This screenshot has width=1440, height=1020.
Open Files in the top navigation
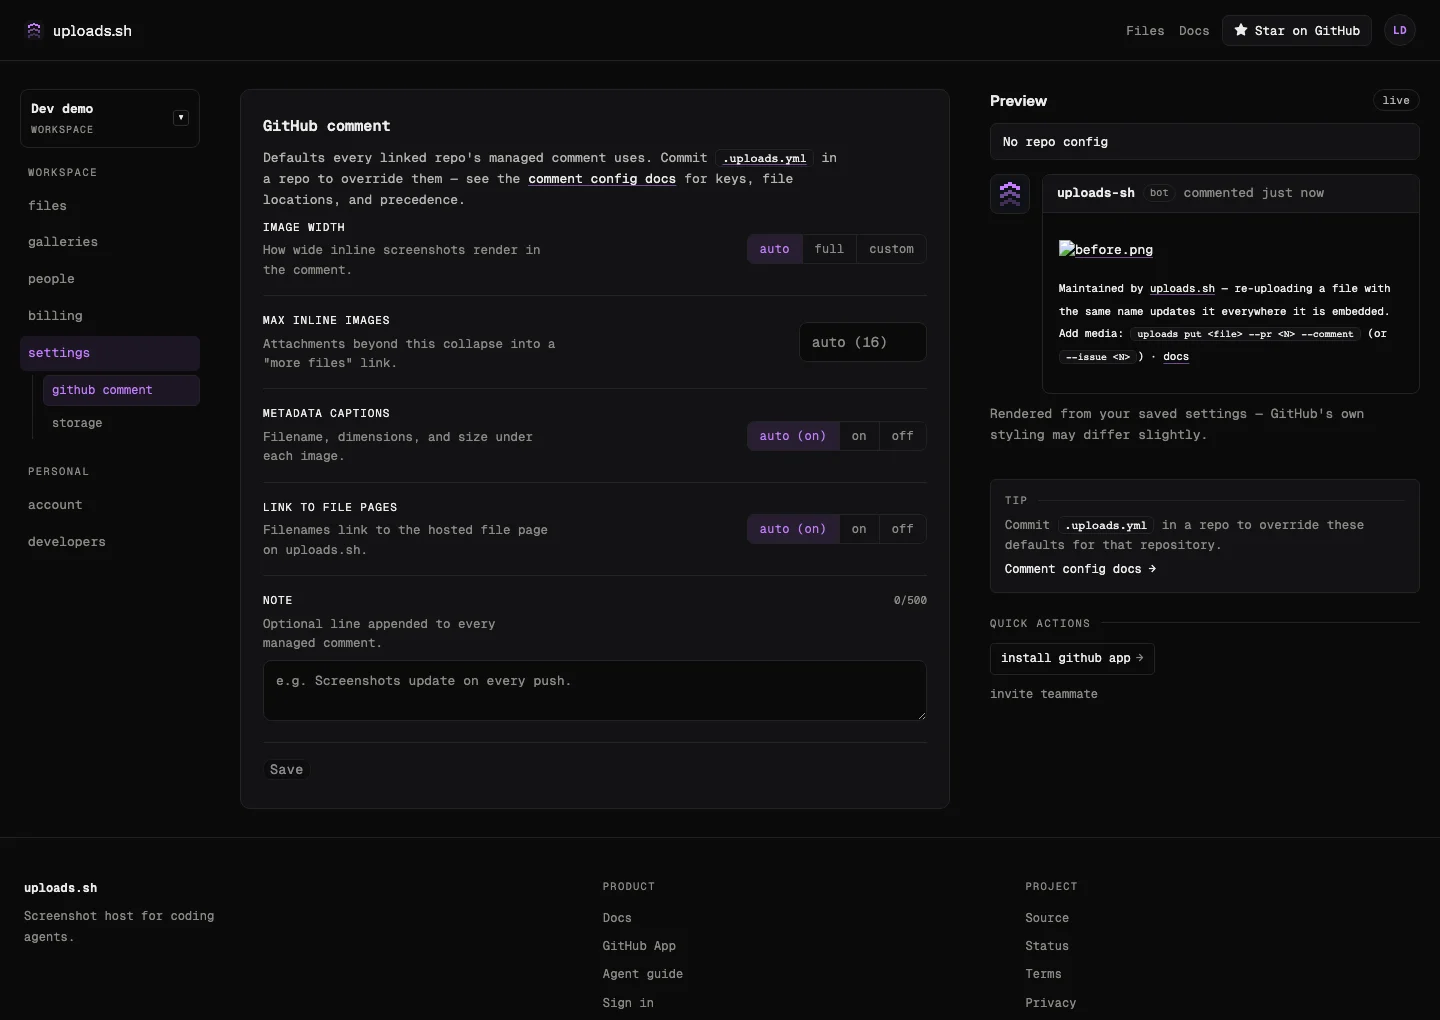(1145, 30)
